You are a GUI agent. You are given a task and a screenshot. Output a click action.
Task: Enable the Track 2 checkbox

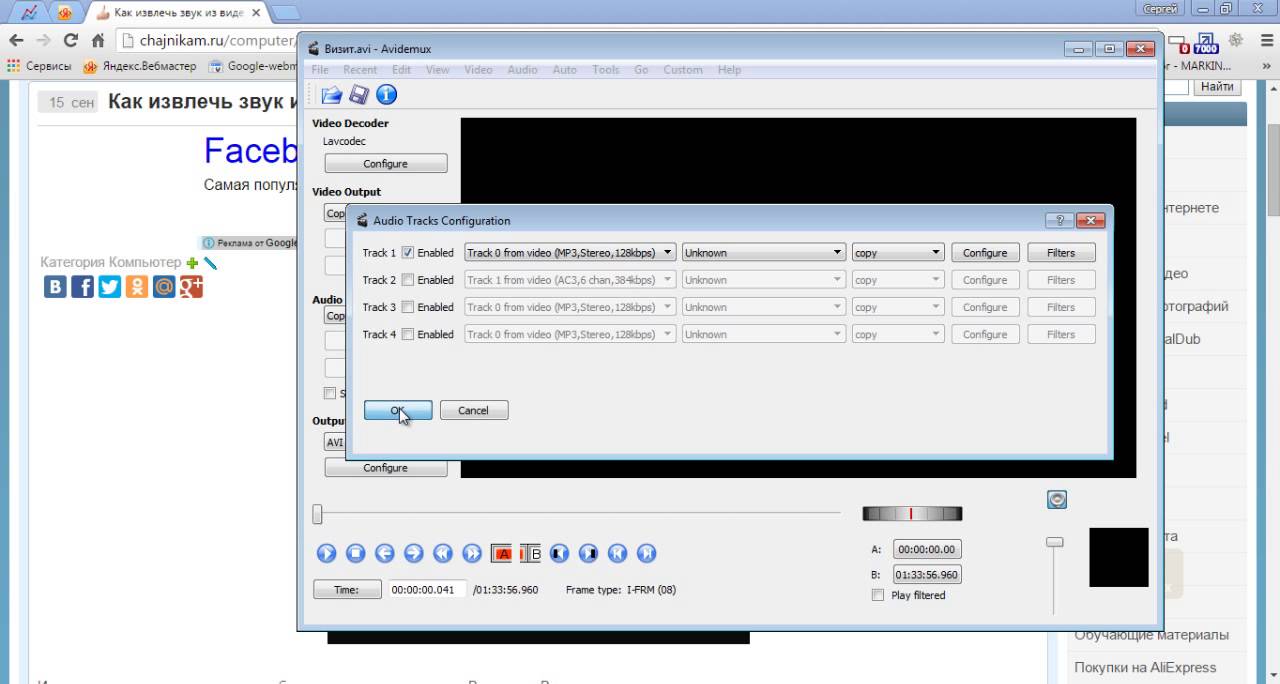click(x=407, y=280)
